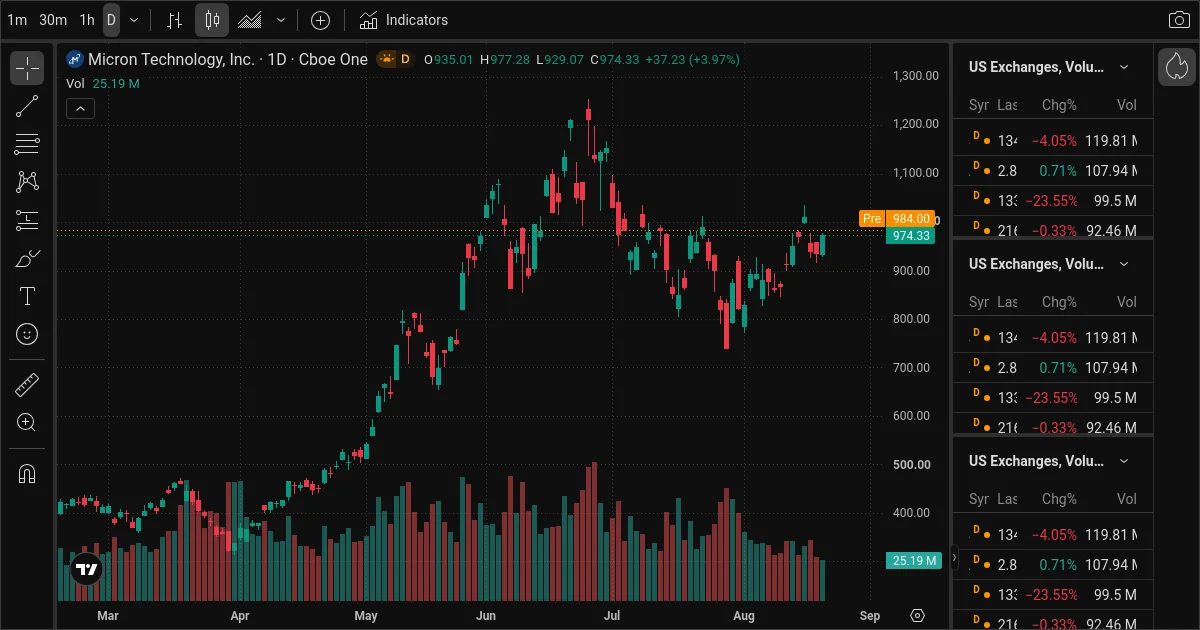
Task: Switch chart to candles style
Action: [x=212, y=20]
